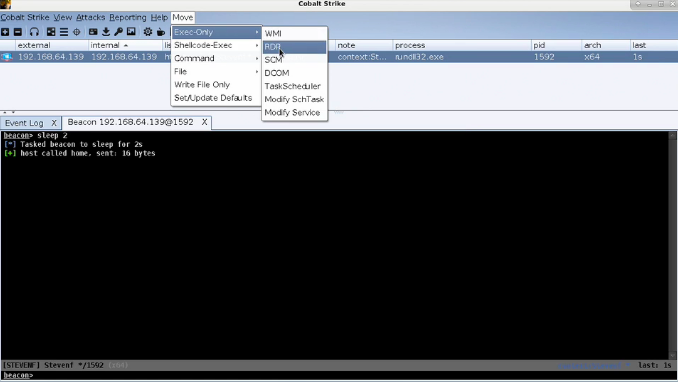678x382 pixels.
Task: Switch to Beacon 192.168.64.139@1592 tab
Action: [130, 122]
